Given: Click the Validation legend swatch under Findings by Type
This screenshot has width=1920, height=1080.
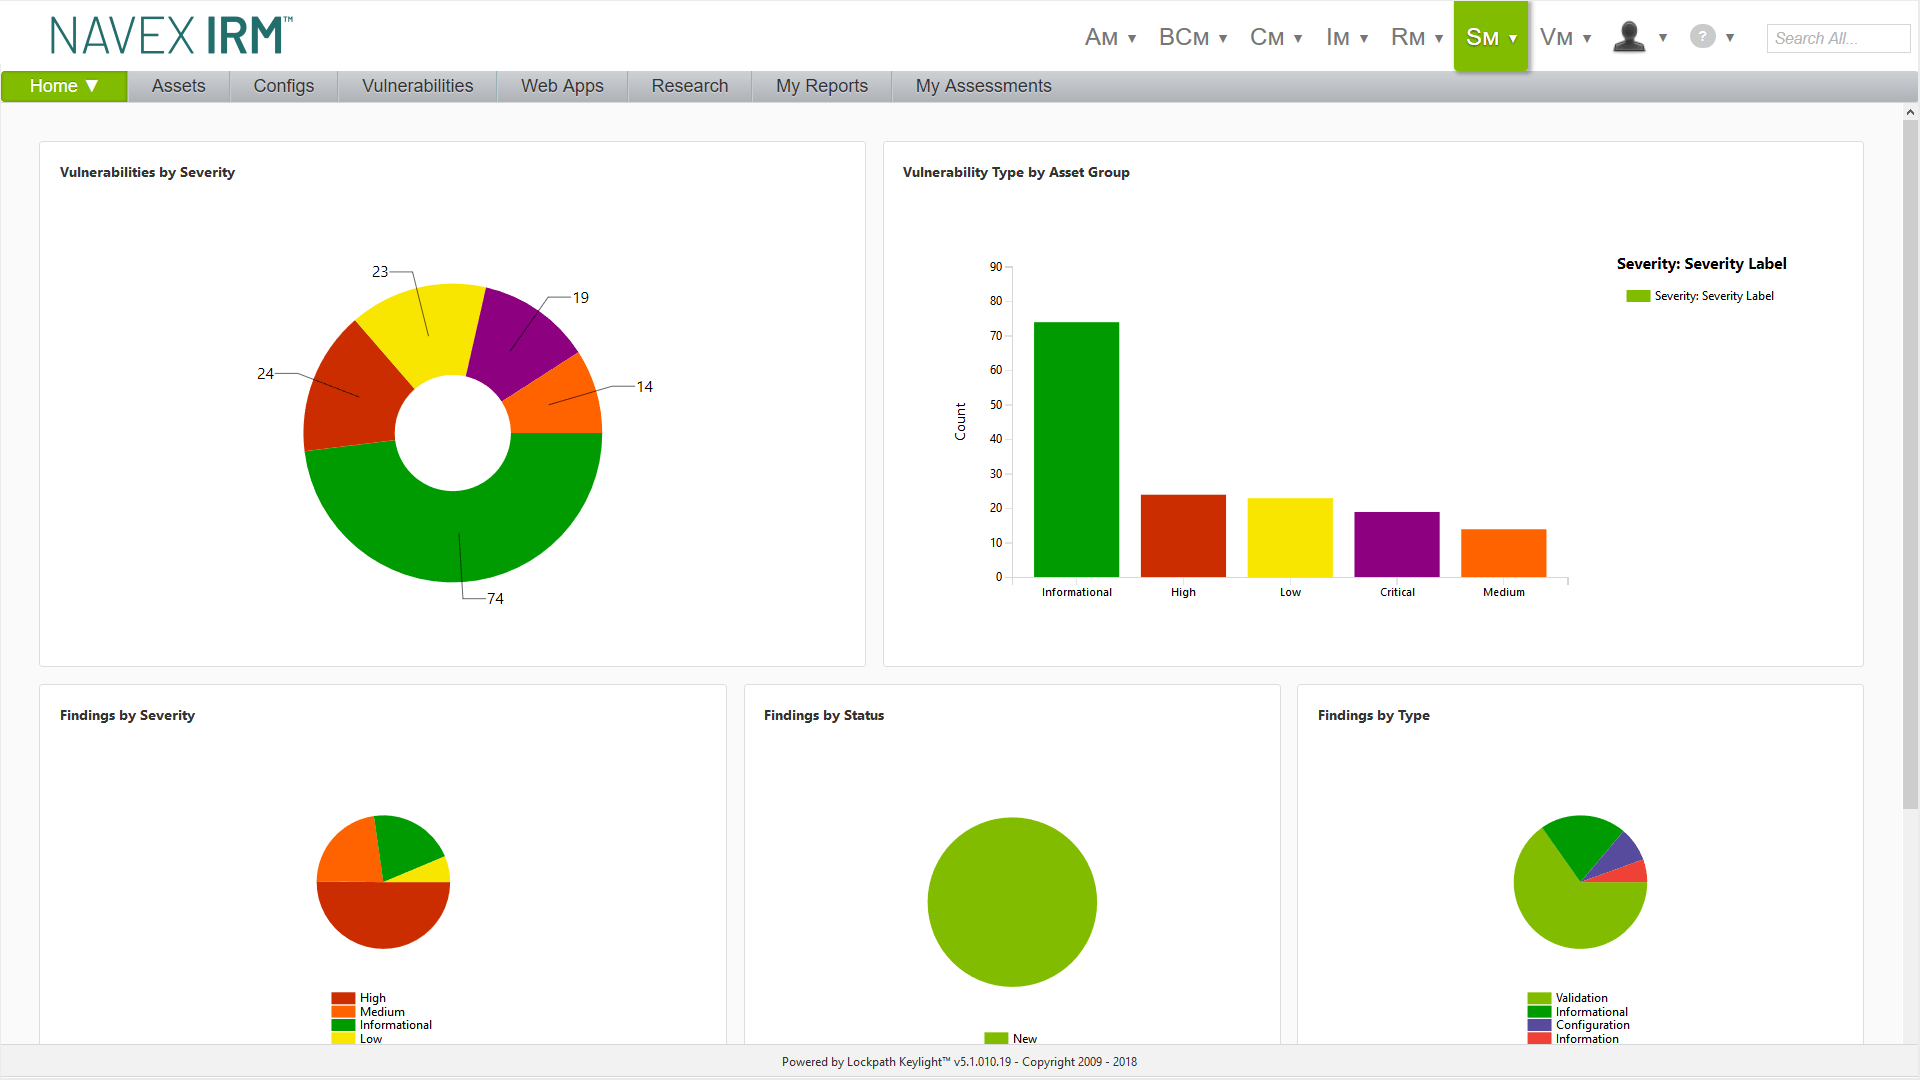Looking at the screenshot, I should [x=1538, y=997].
